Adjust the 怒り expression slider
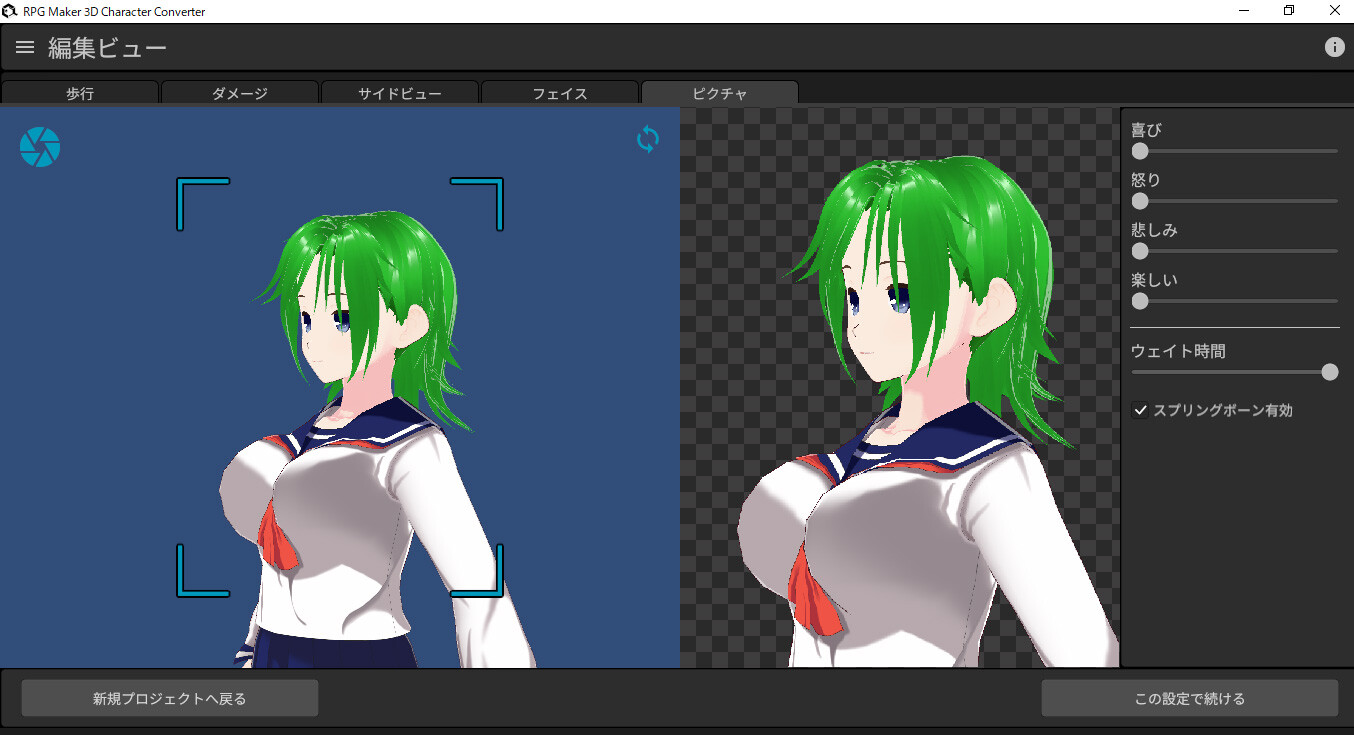1354x735 pixels. pyautogui.click(x=1139, y=201)
